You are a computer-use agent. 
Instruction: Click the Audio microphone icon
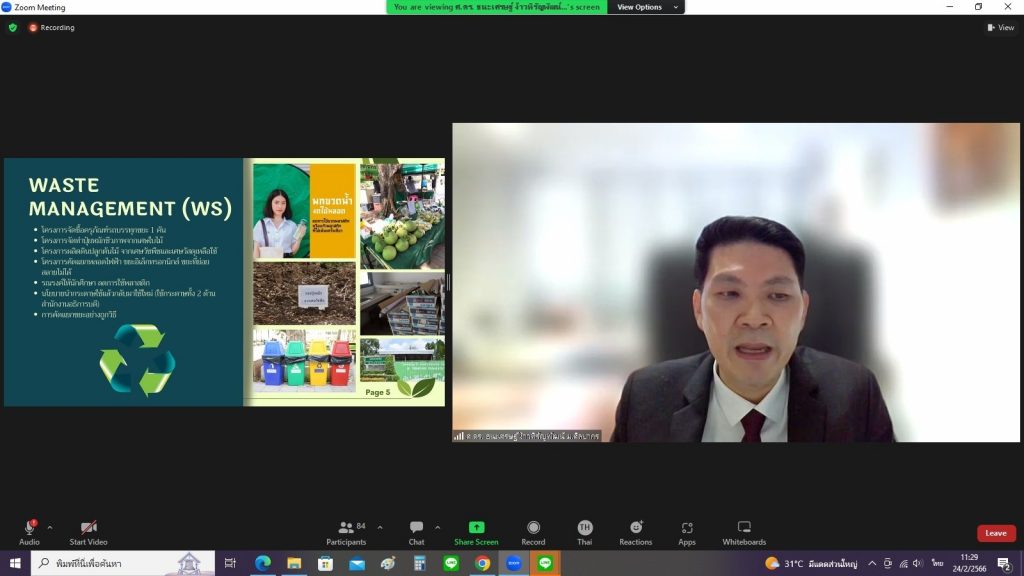click(29, 527)
